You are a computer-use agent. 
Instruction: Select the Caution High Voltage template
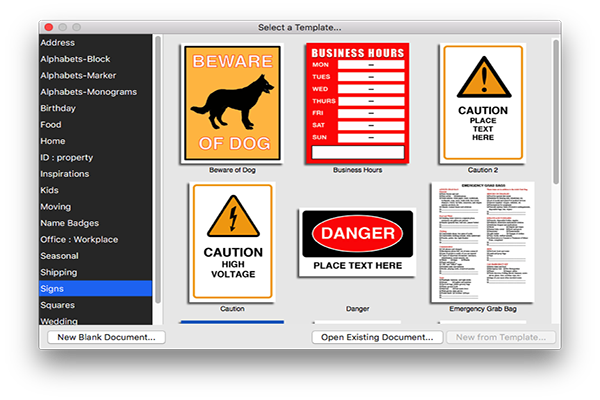click(x=232, y=242)
